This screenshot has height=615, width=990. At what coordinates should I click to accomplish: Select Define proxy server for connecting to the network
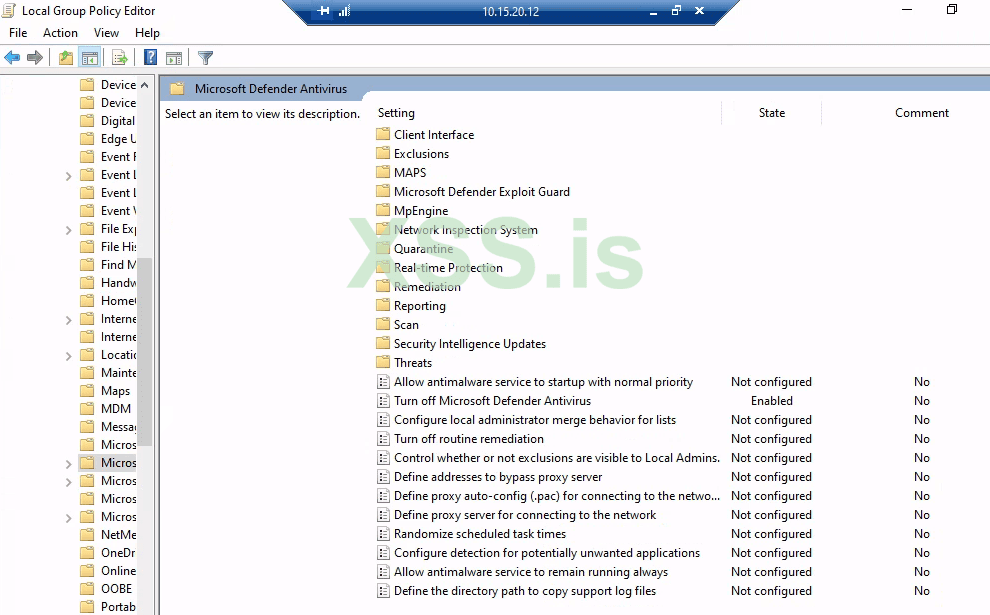[x=525, y=515]
